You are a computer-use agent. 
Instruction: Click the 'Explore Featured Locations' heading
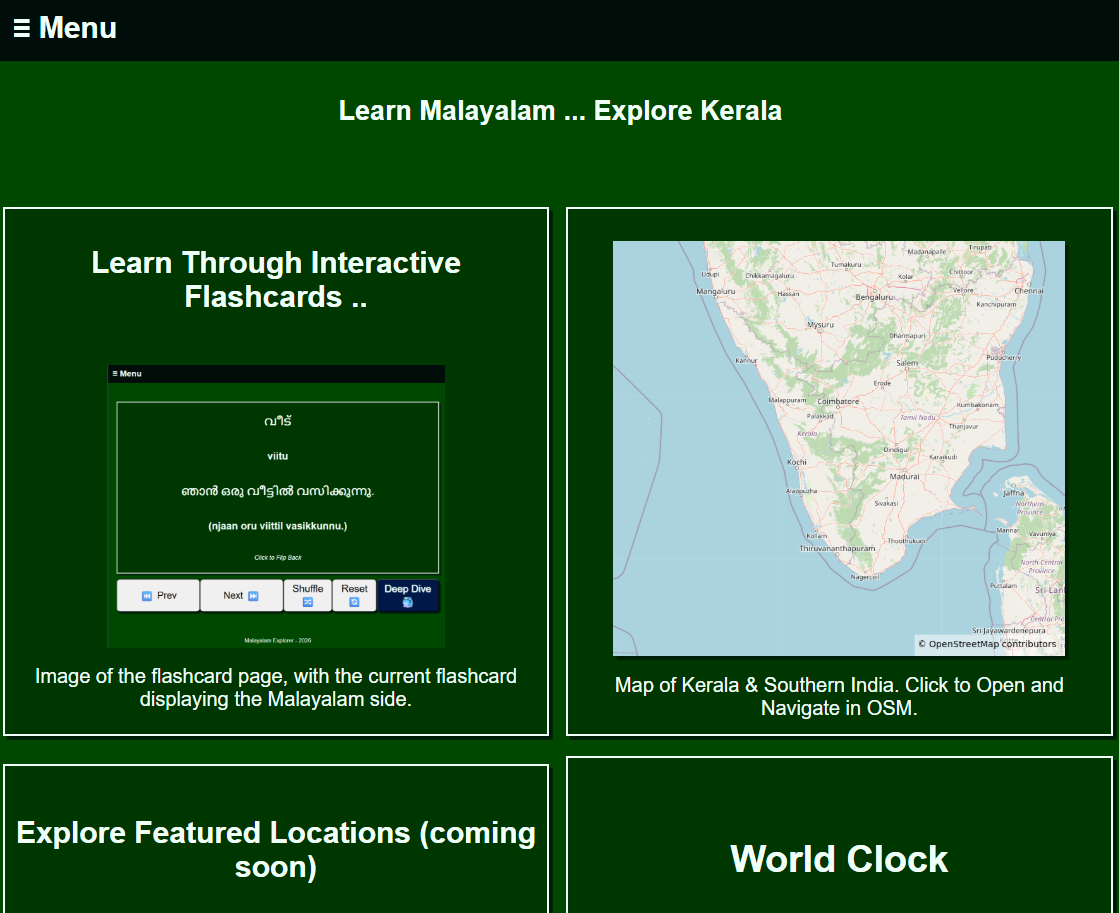(x=276, y=849)
